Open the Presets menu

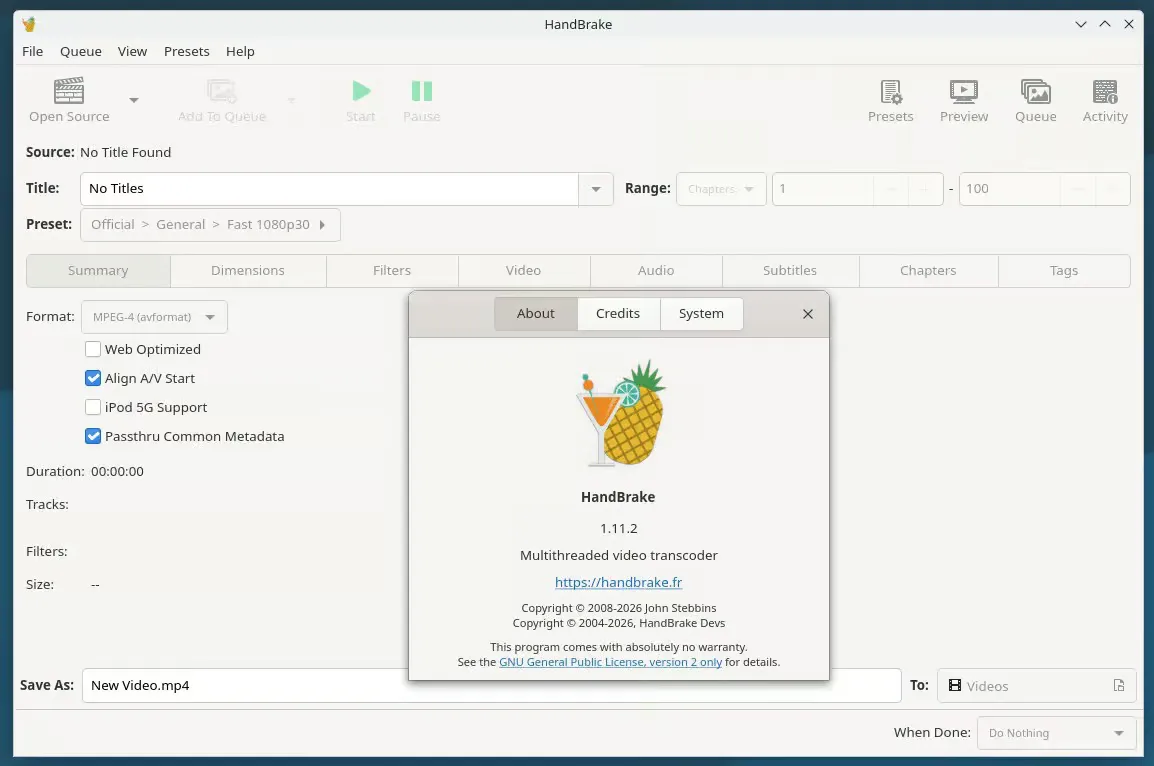pyautogui.click(x=187, y=52)
